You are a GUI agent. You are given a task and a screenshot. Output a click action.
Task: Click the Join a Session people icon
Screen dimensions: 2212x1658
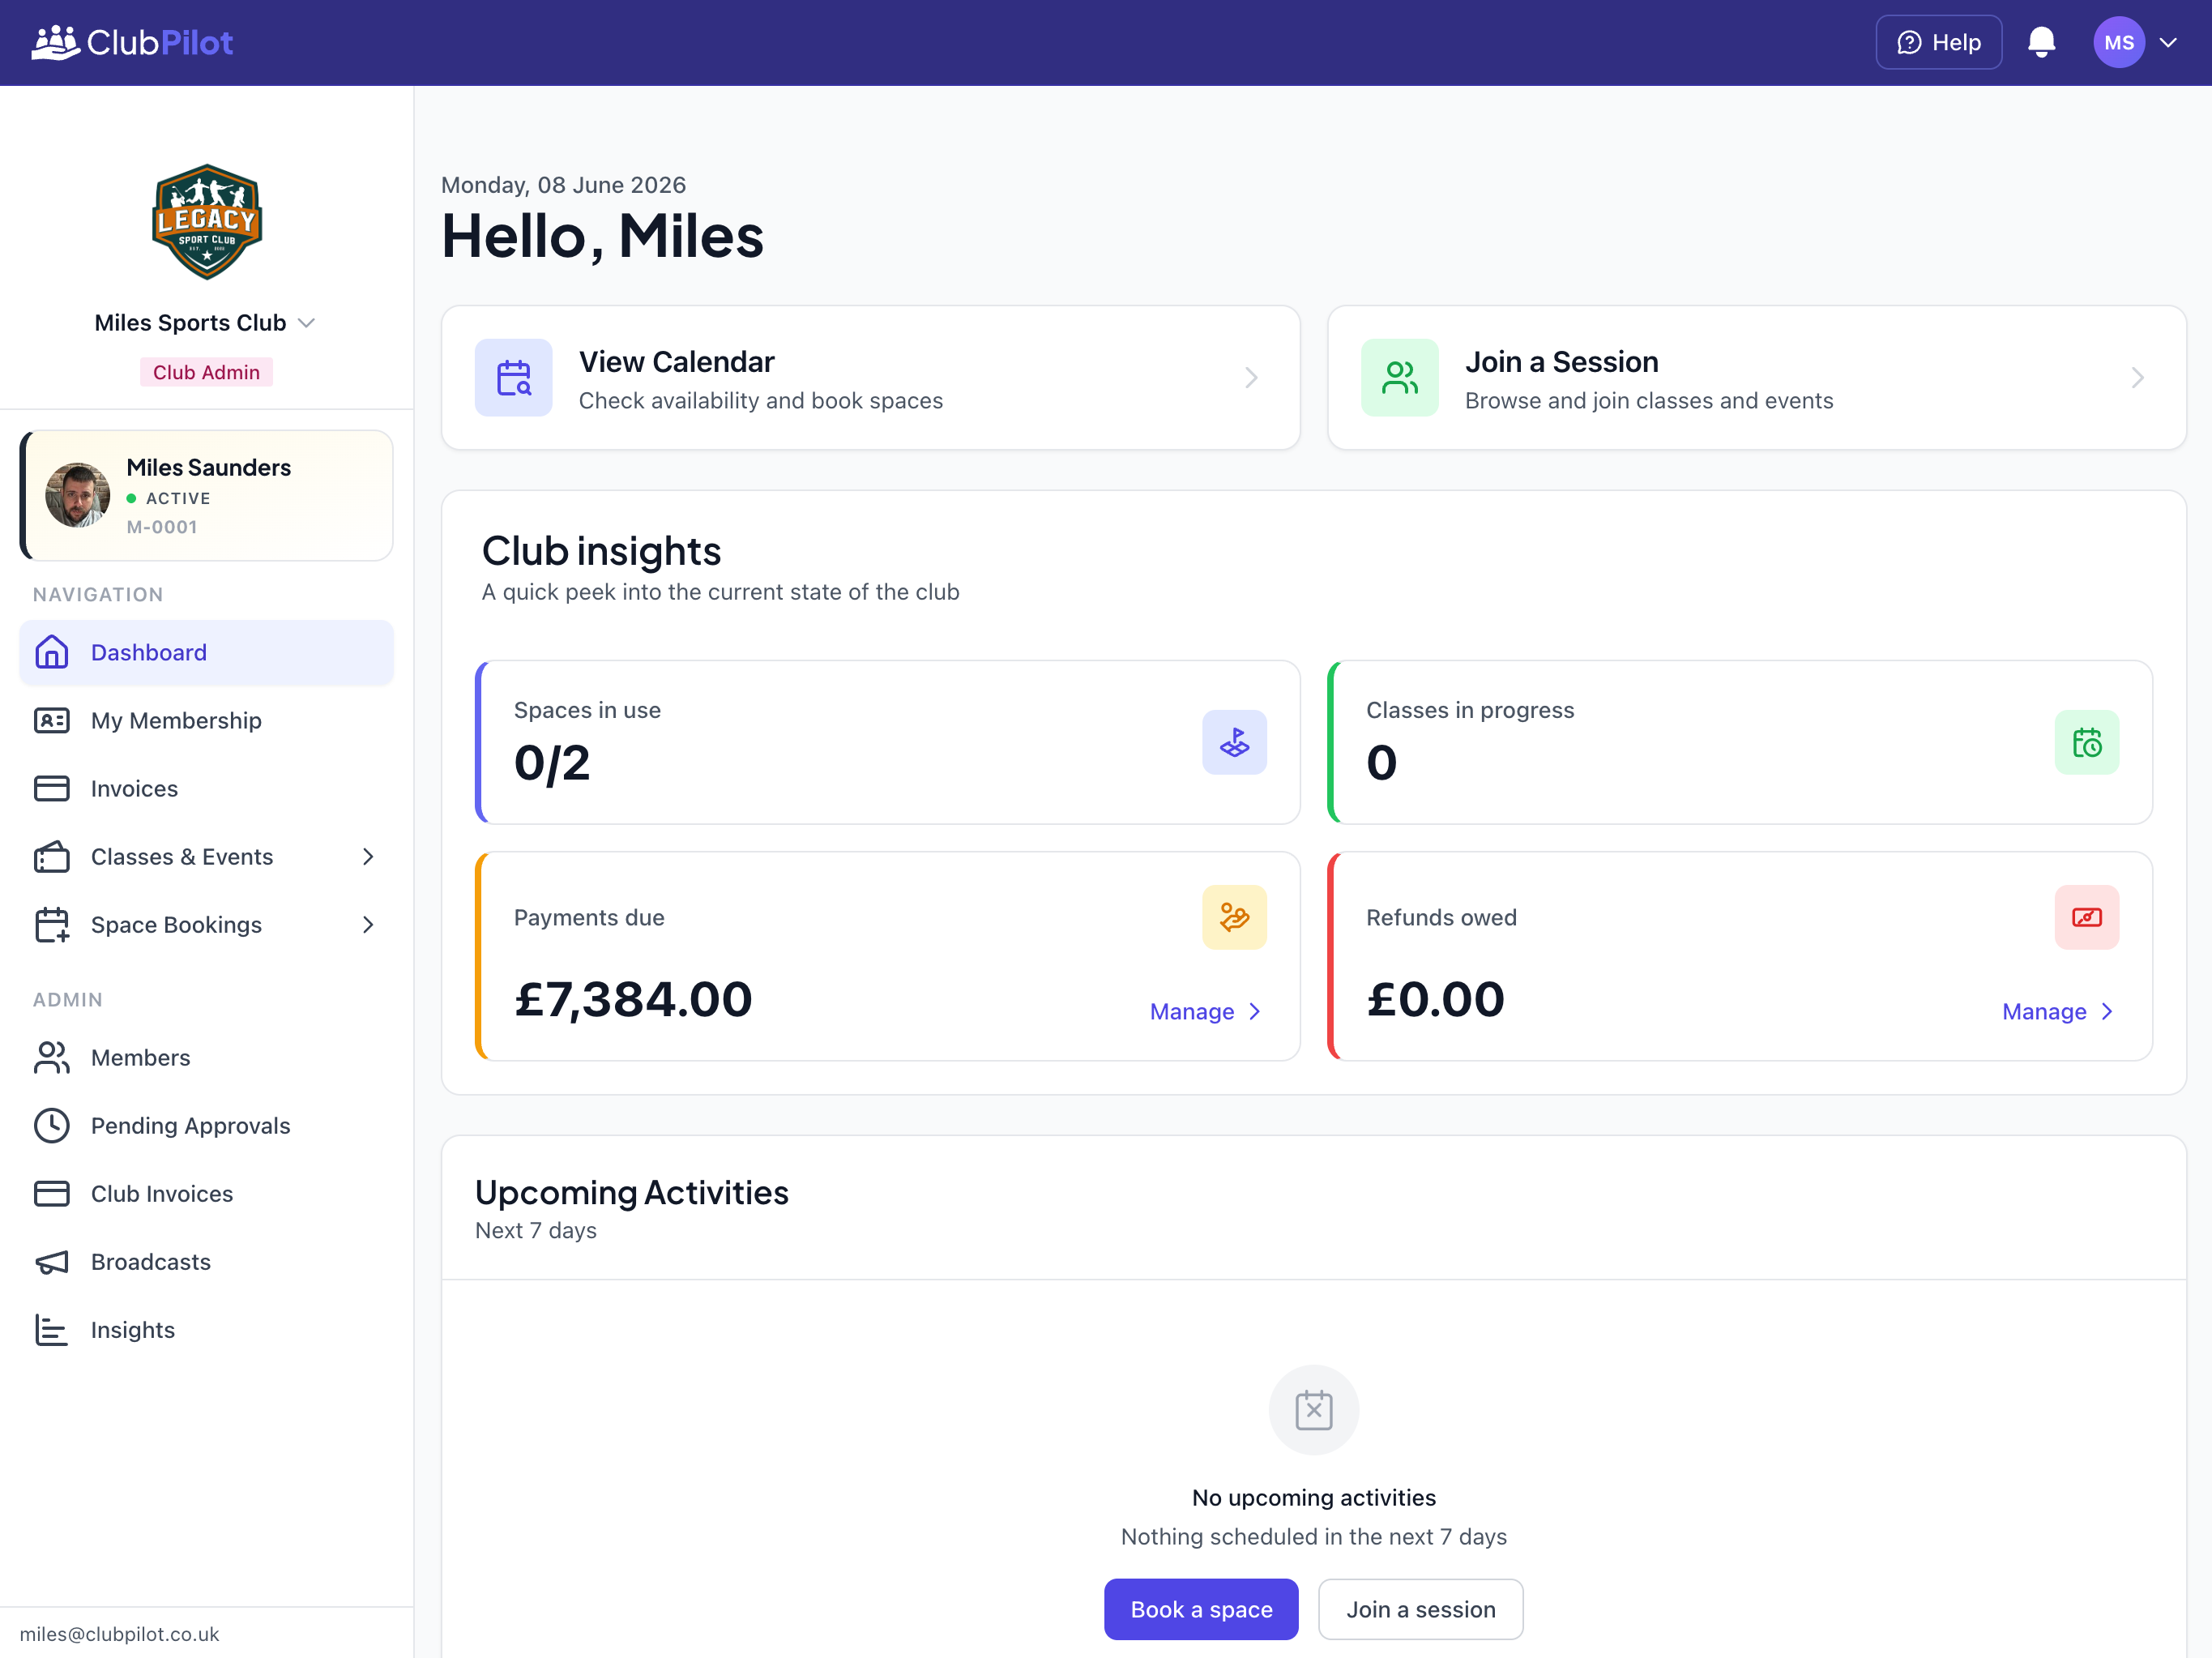click(1399, 377)
